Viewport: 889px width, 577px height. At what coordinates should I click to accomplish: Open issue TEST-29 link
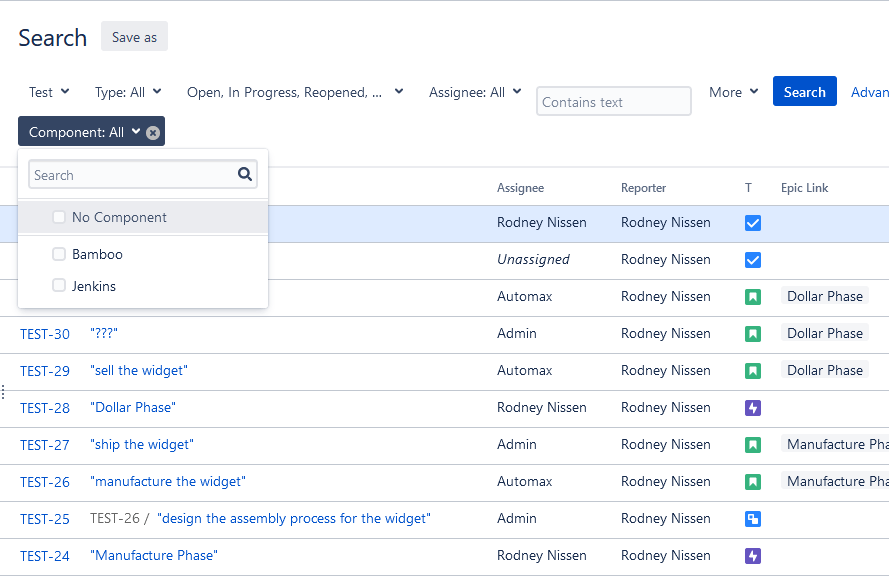[x=45, y=371]
